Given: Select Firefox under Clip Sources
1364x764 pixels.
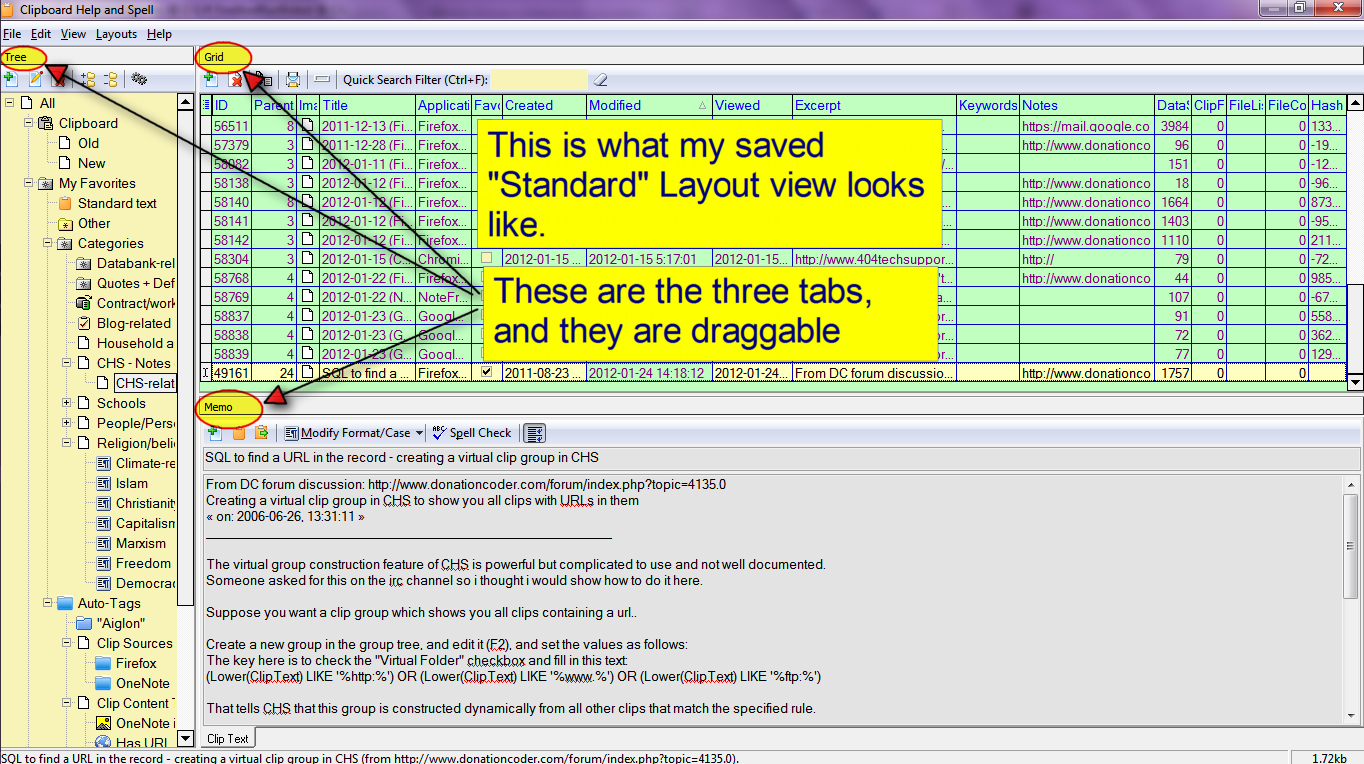Looking at the screenshot, I should pyautogui.click(x=136, y=663).
